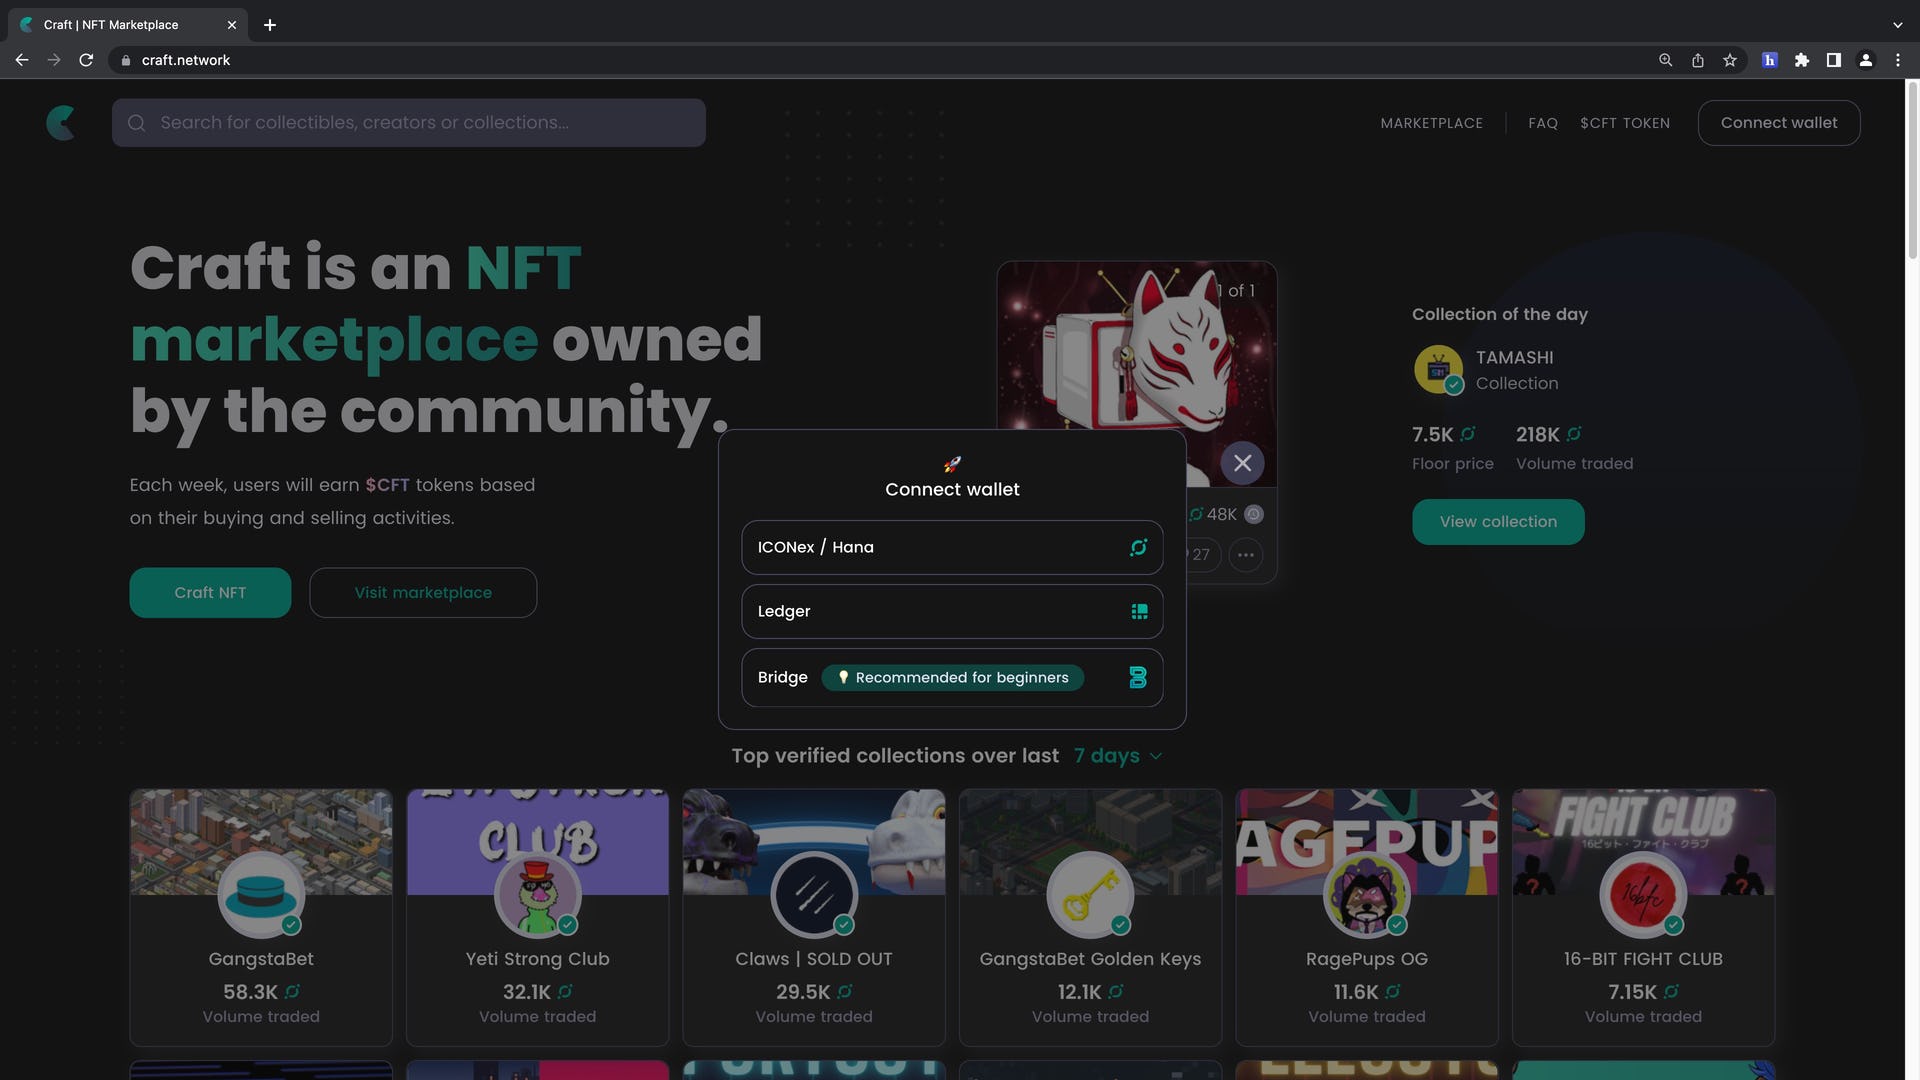Click the RagePups OG avatar
The width and height of the screenshot is (1920, 1080).
tap(1367, 895)
